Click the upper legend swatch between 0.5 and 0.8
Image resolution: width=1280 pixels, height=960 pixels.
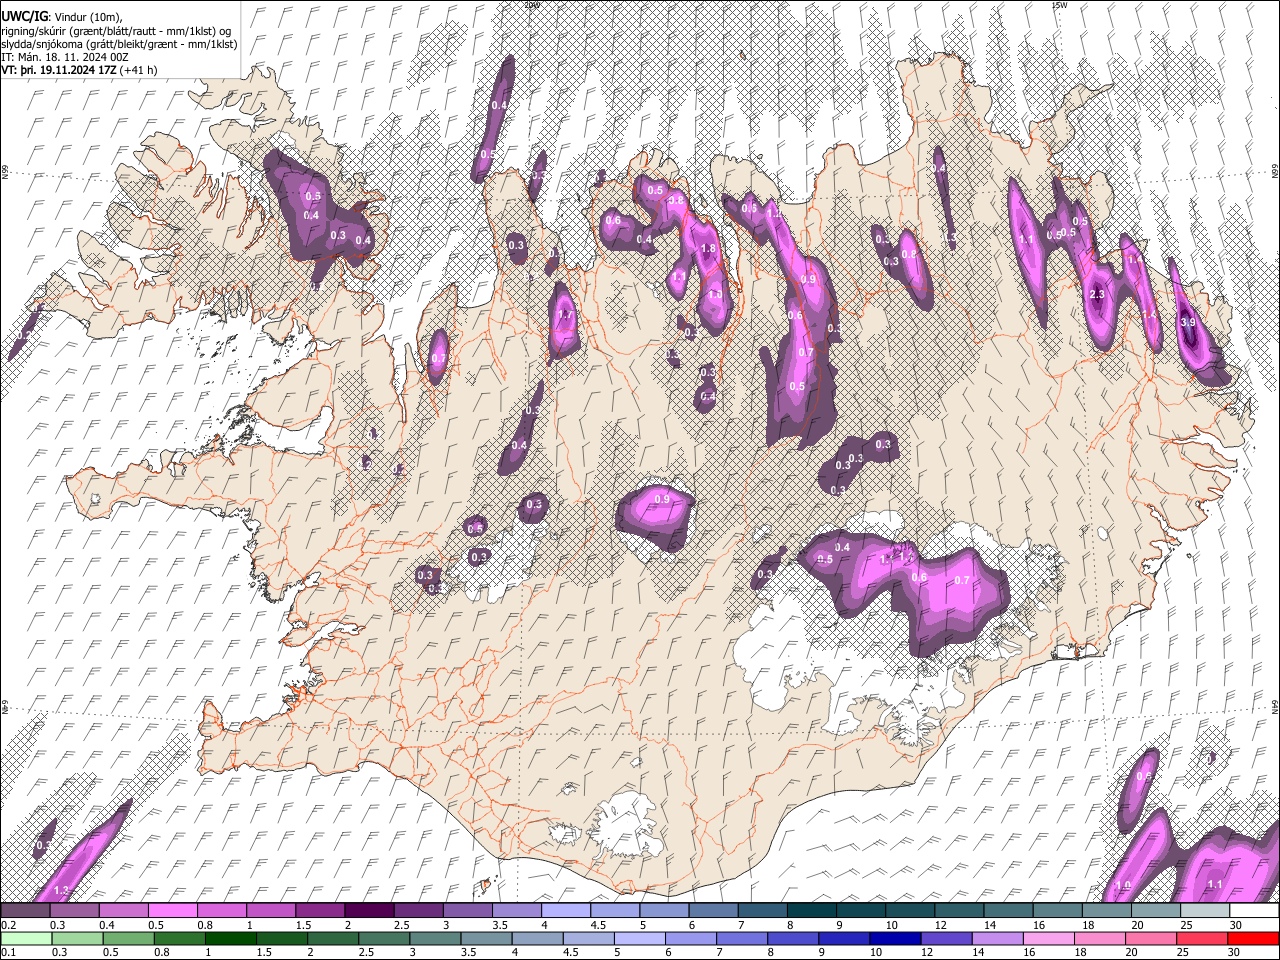click(172, 911)
